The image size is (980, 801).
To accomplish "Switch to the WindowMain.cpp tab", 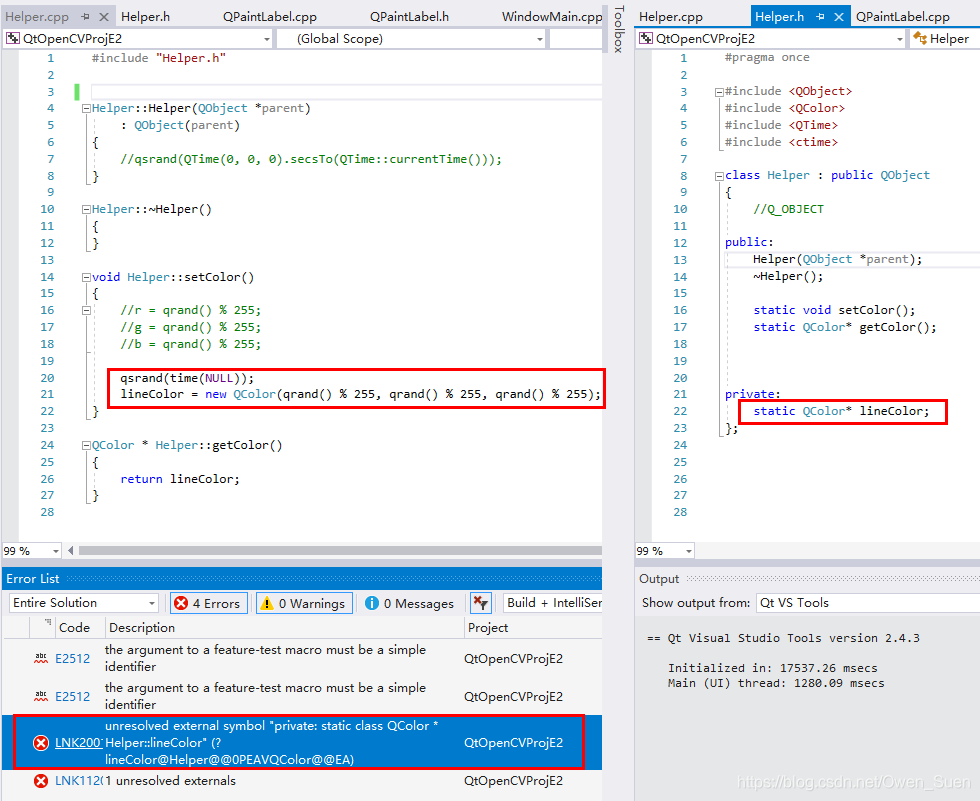I will (551, 16).
